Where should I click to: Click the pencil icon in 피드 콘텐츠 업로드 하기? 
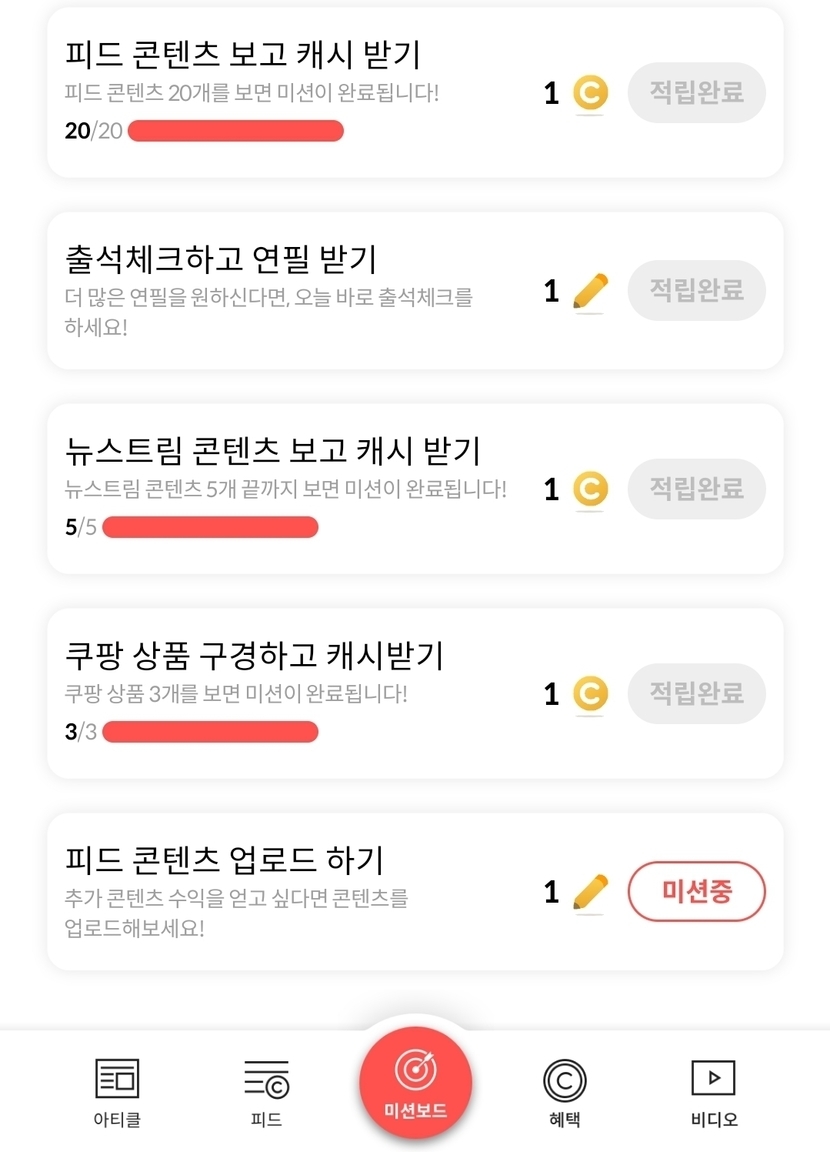click(590, 891)
